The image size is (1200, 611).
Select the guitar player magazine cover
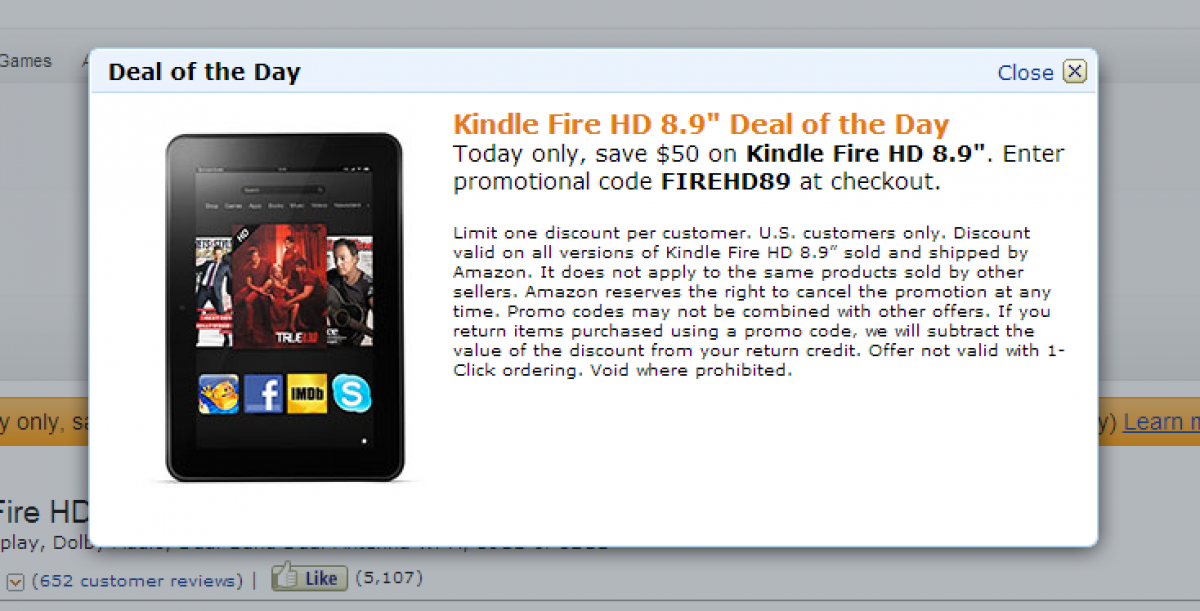pos(350,288)
